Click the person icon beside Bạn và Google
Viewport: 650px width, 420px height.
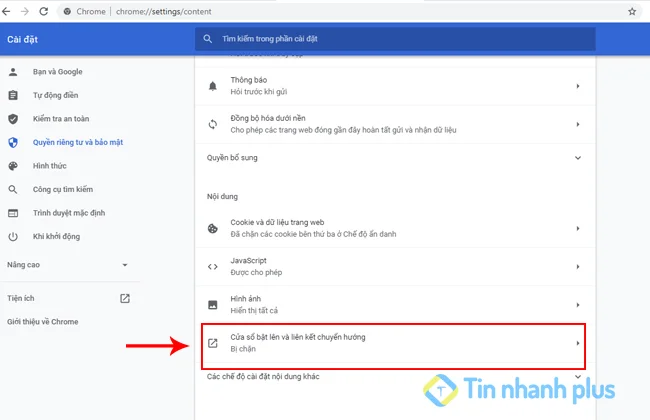[13, 72]
